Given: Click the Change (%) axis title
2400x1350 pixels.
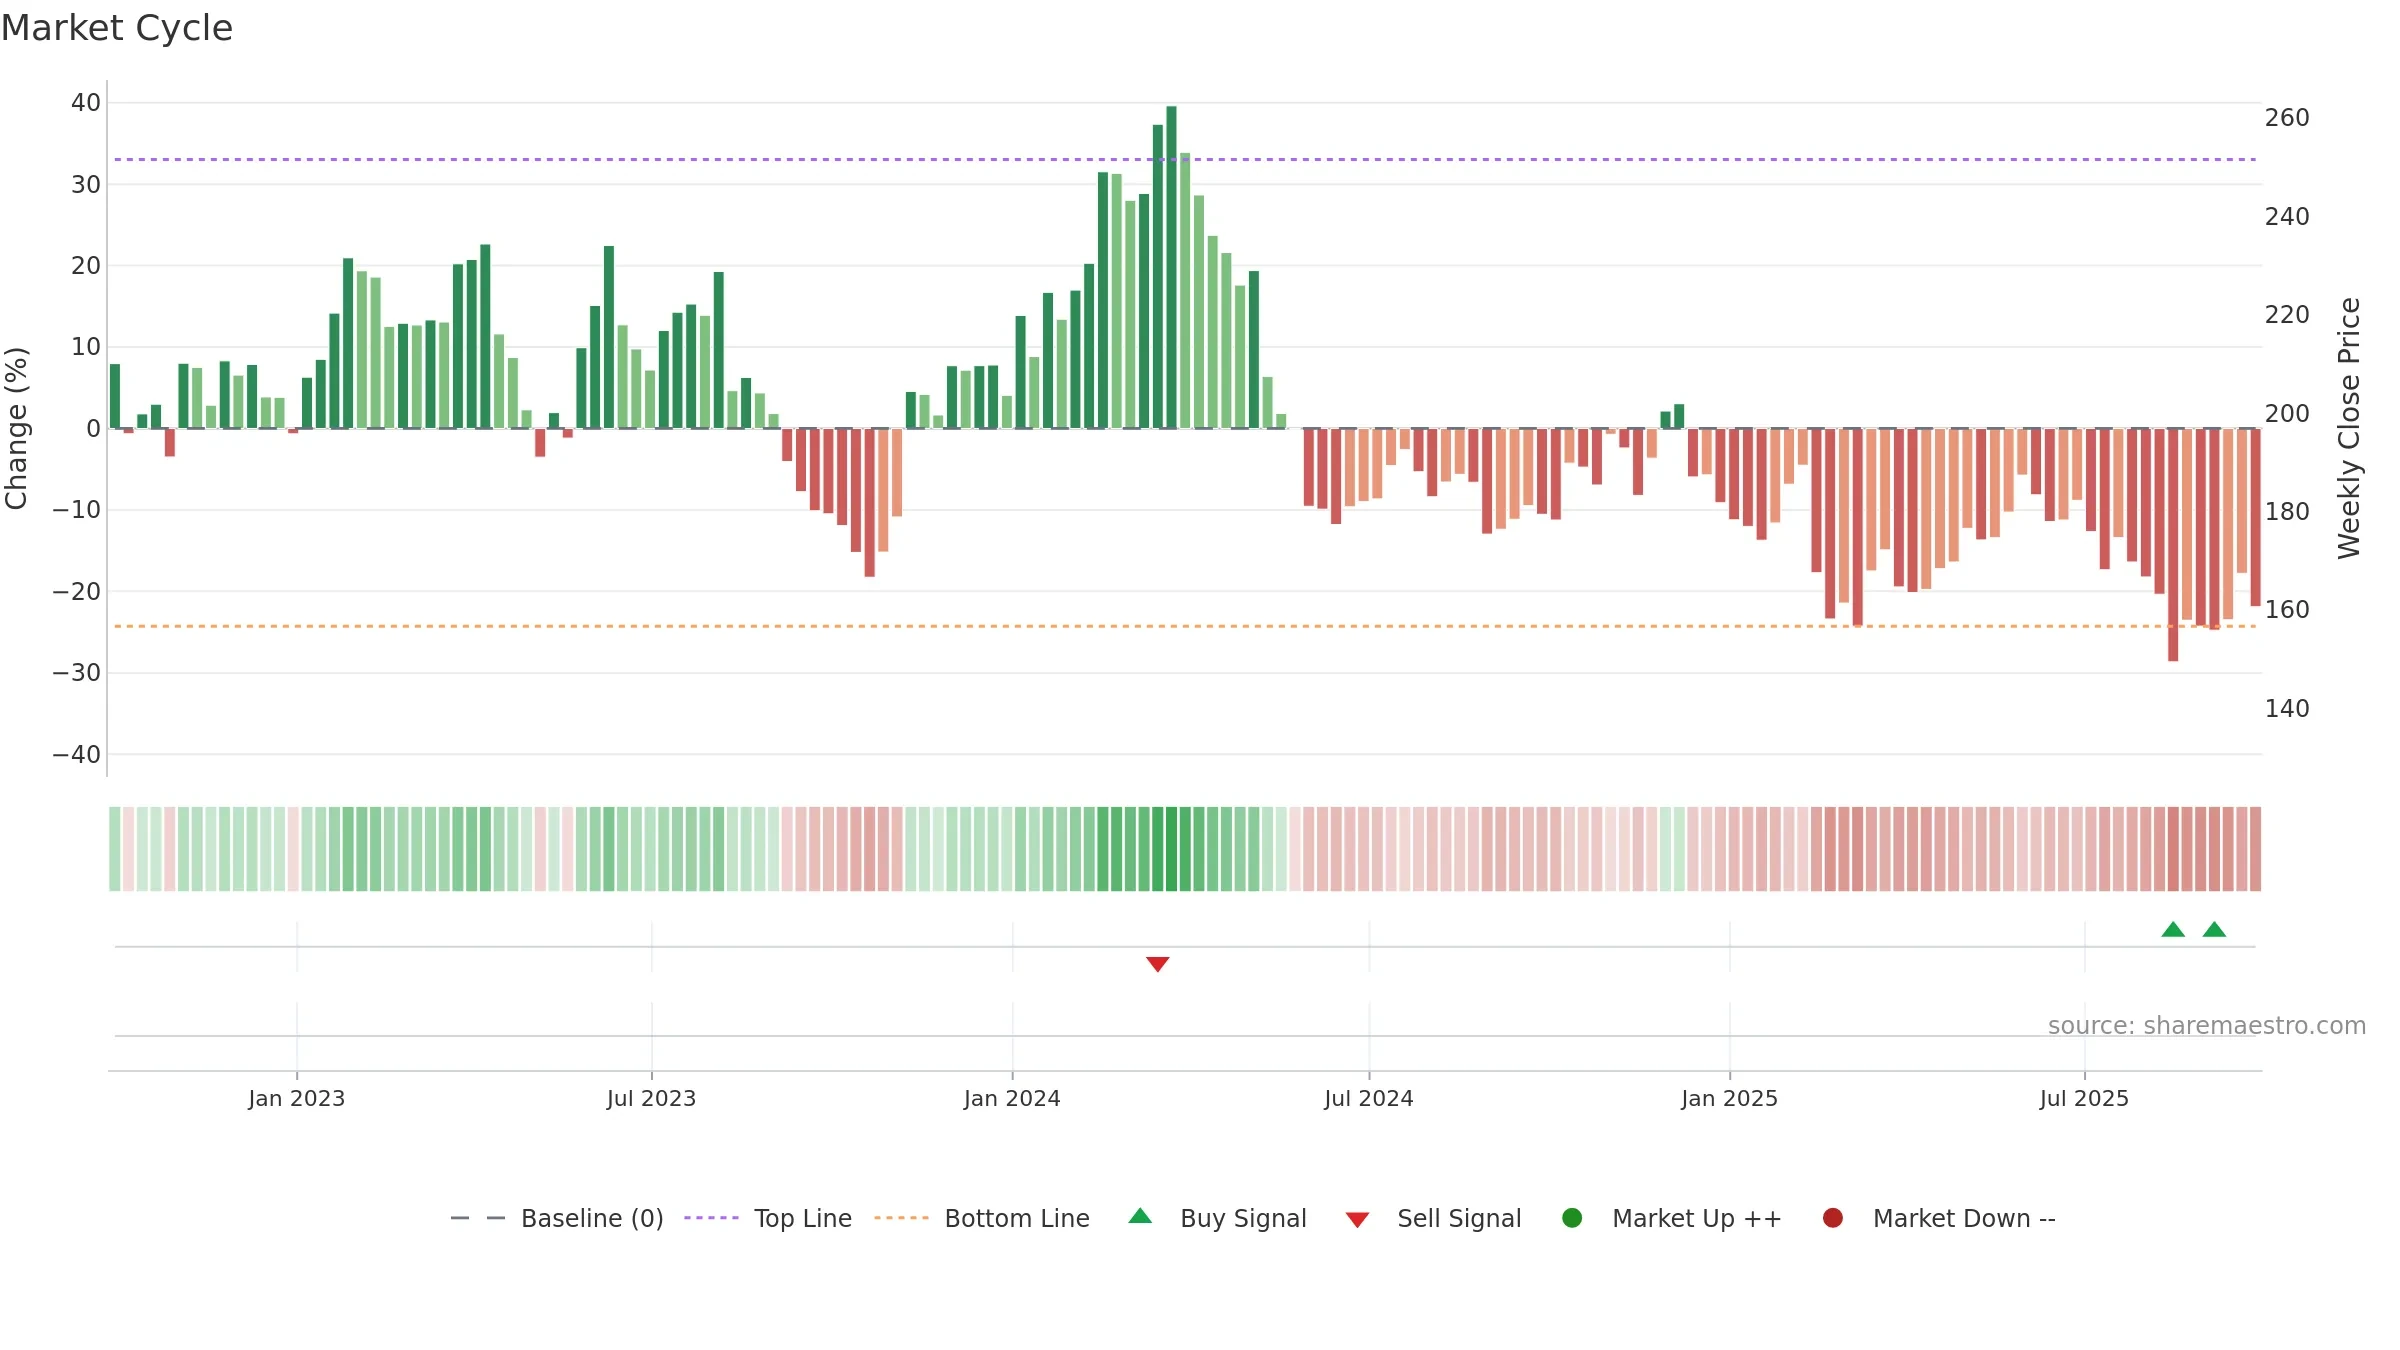Looking at the screenshot, I should (16, 428).
